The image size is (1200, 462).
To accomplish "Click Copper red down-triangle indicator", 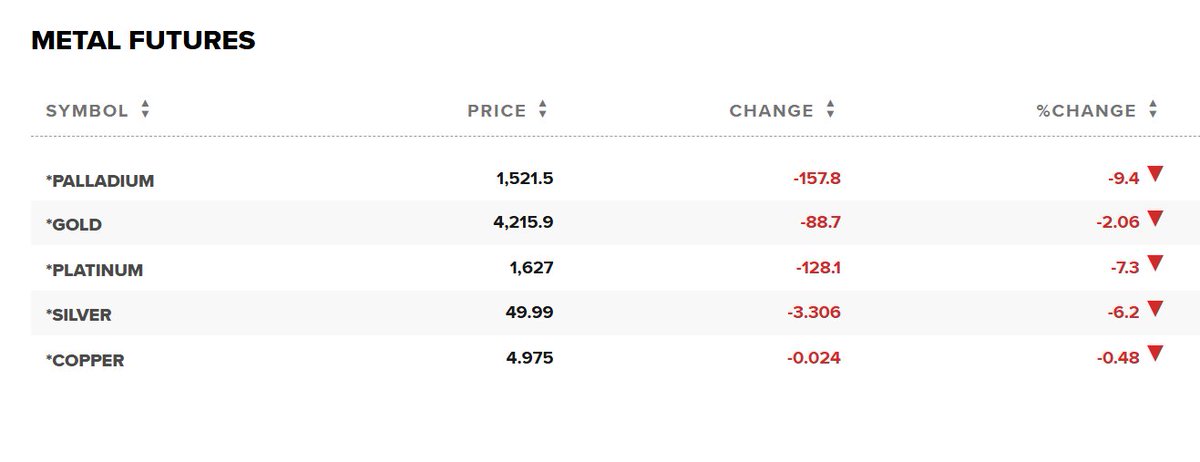I will tap(1155, 352).
